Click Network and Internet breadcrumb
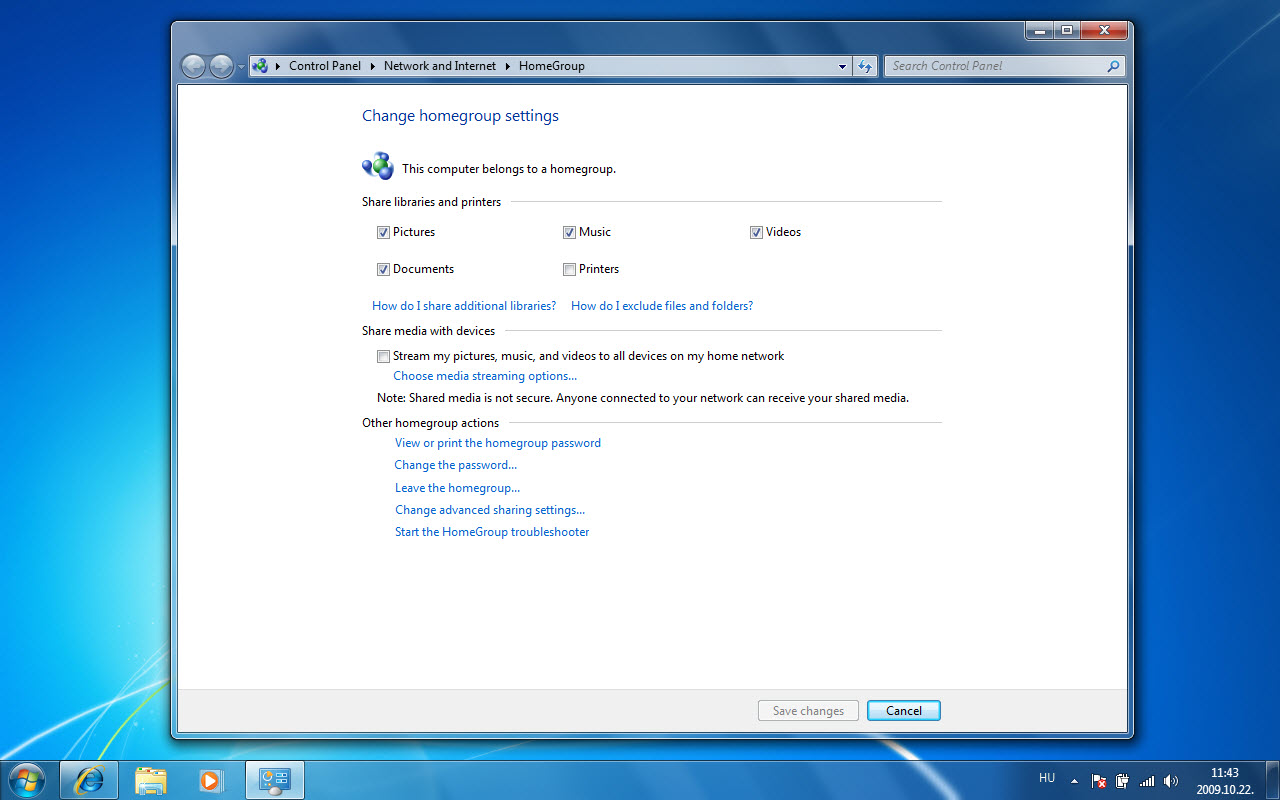The height and width of the screenshot is (800, 1280). pos(439,66)
